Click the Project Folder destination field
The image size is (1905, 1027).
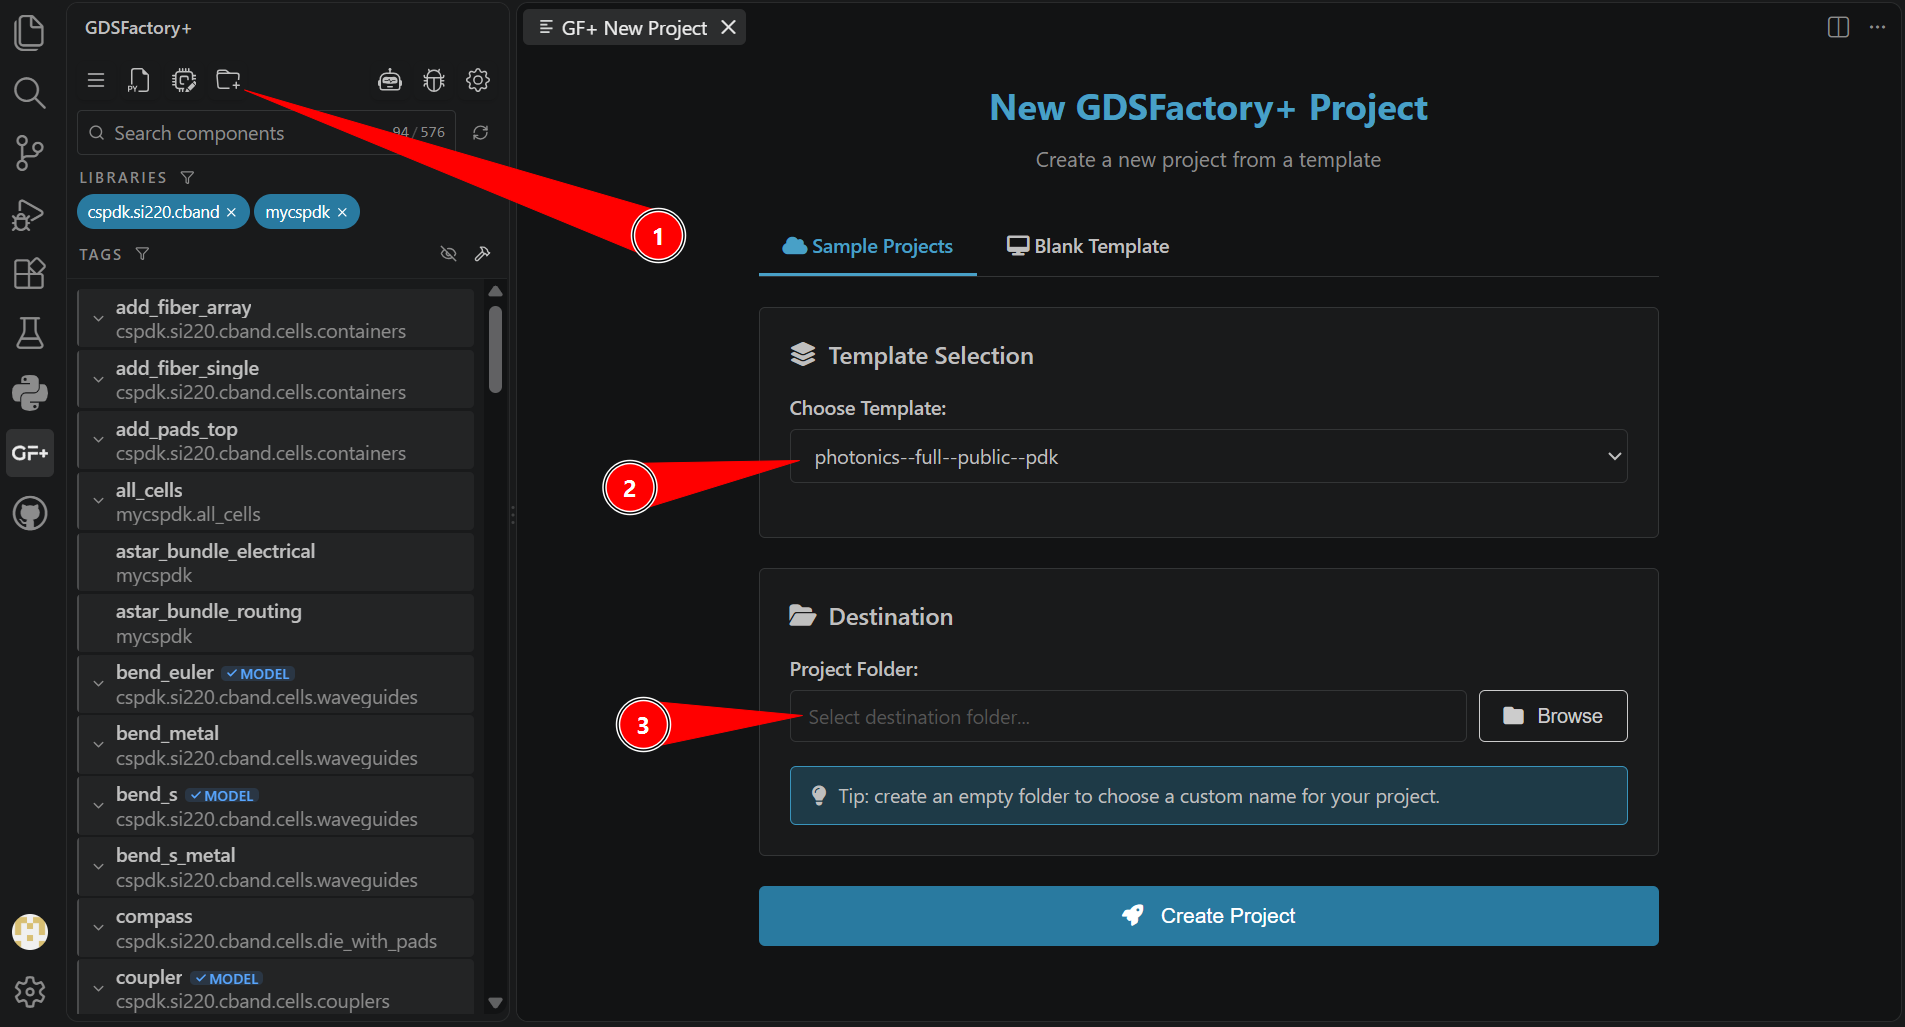(1128, 716)
